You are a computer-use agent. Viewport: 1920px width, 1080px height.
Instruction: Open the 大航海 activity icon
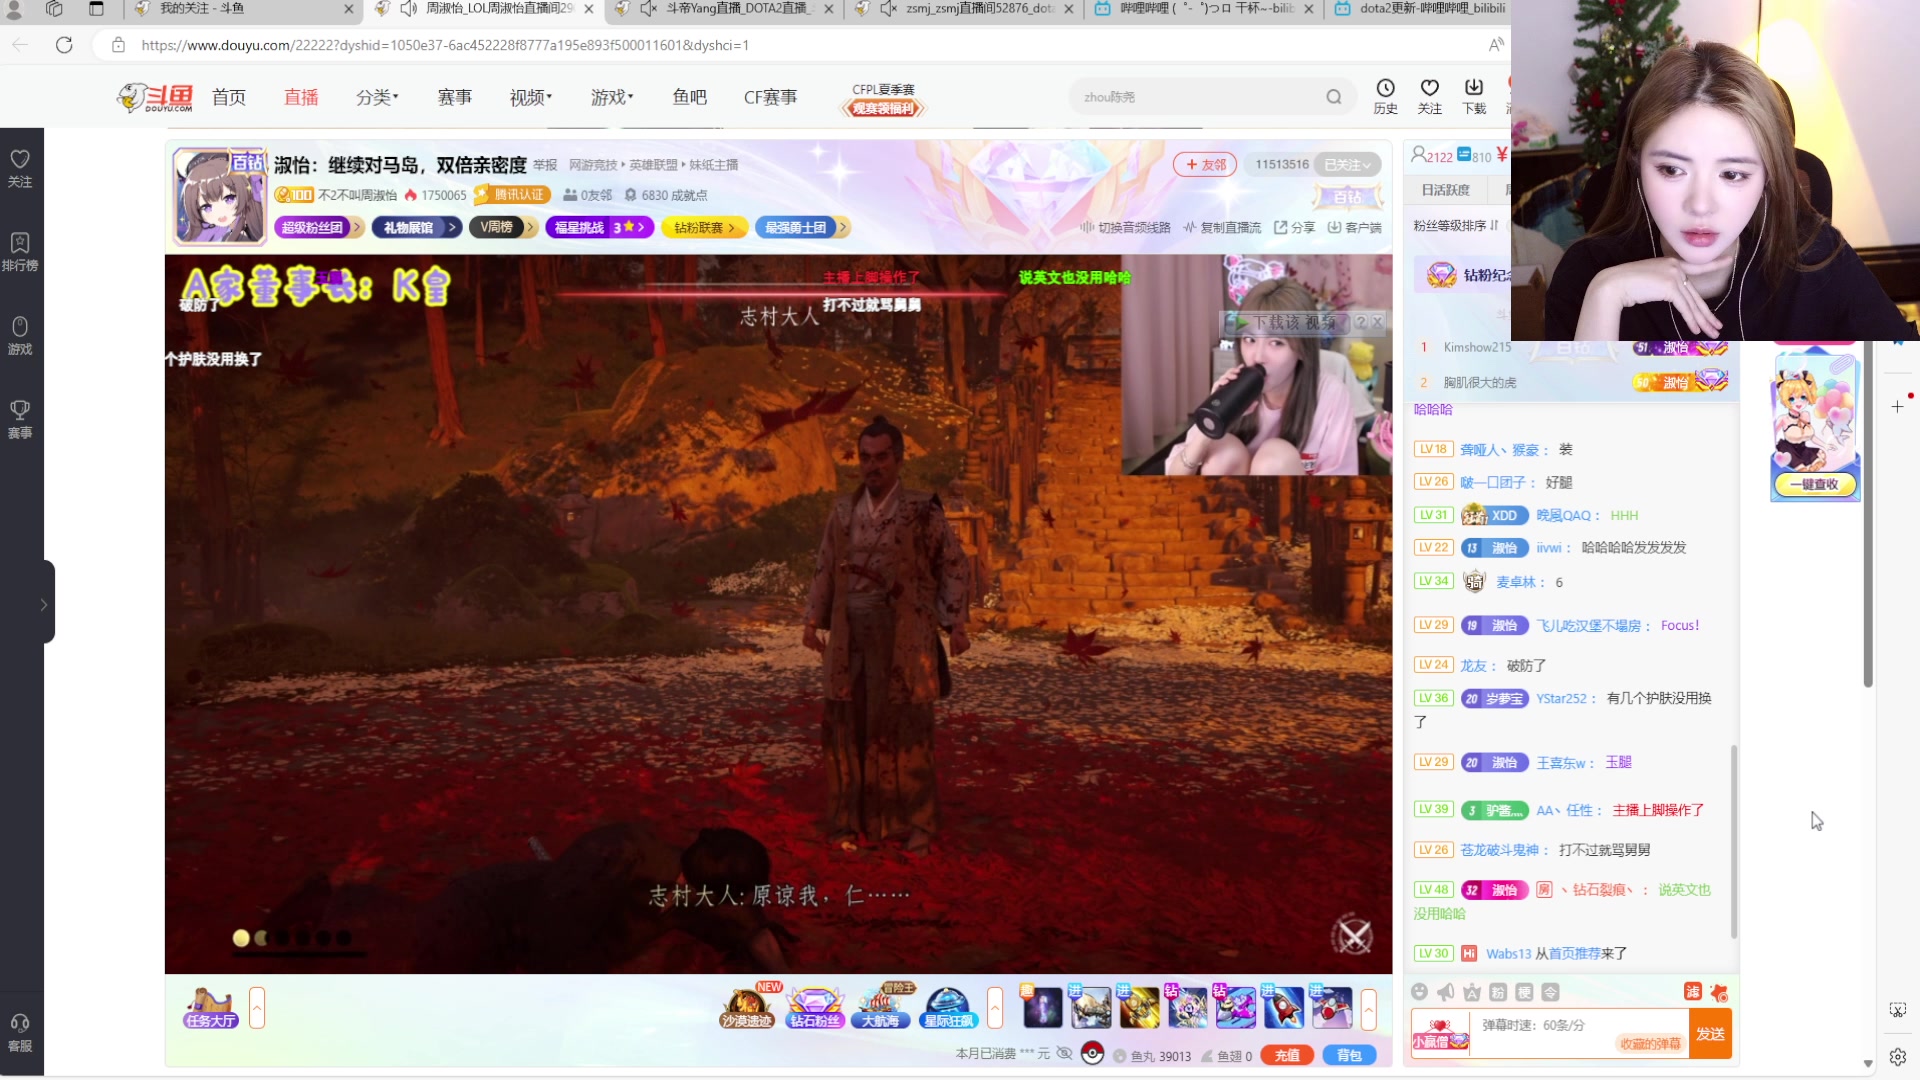(881, 1007)
